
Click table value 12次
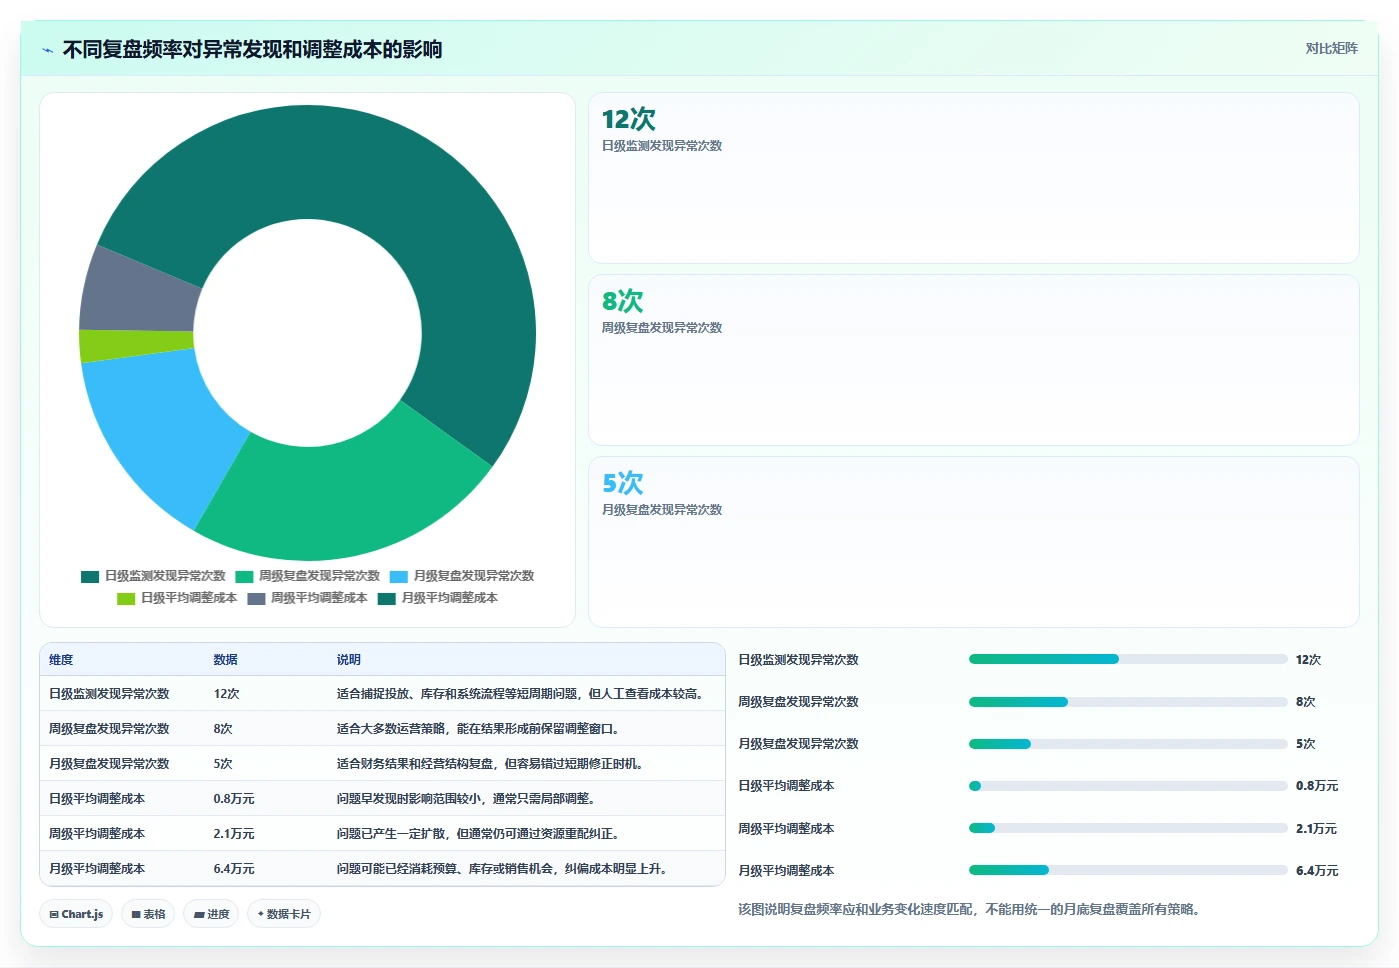pyautogui.click(x=226, y=694)
